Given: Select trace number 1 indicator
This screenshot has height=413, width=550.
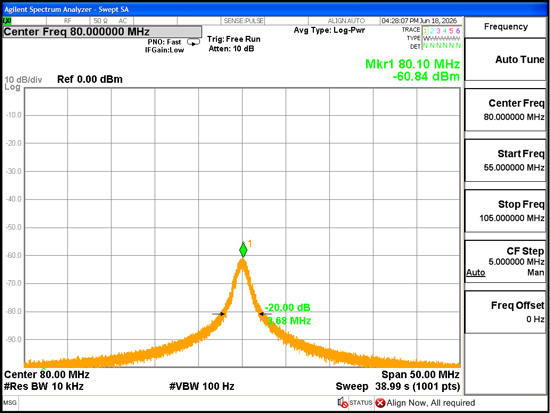Looking at the screenshot, I should click(425, 31).
